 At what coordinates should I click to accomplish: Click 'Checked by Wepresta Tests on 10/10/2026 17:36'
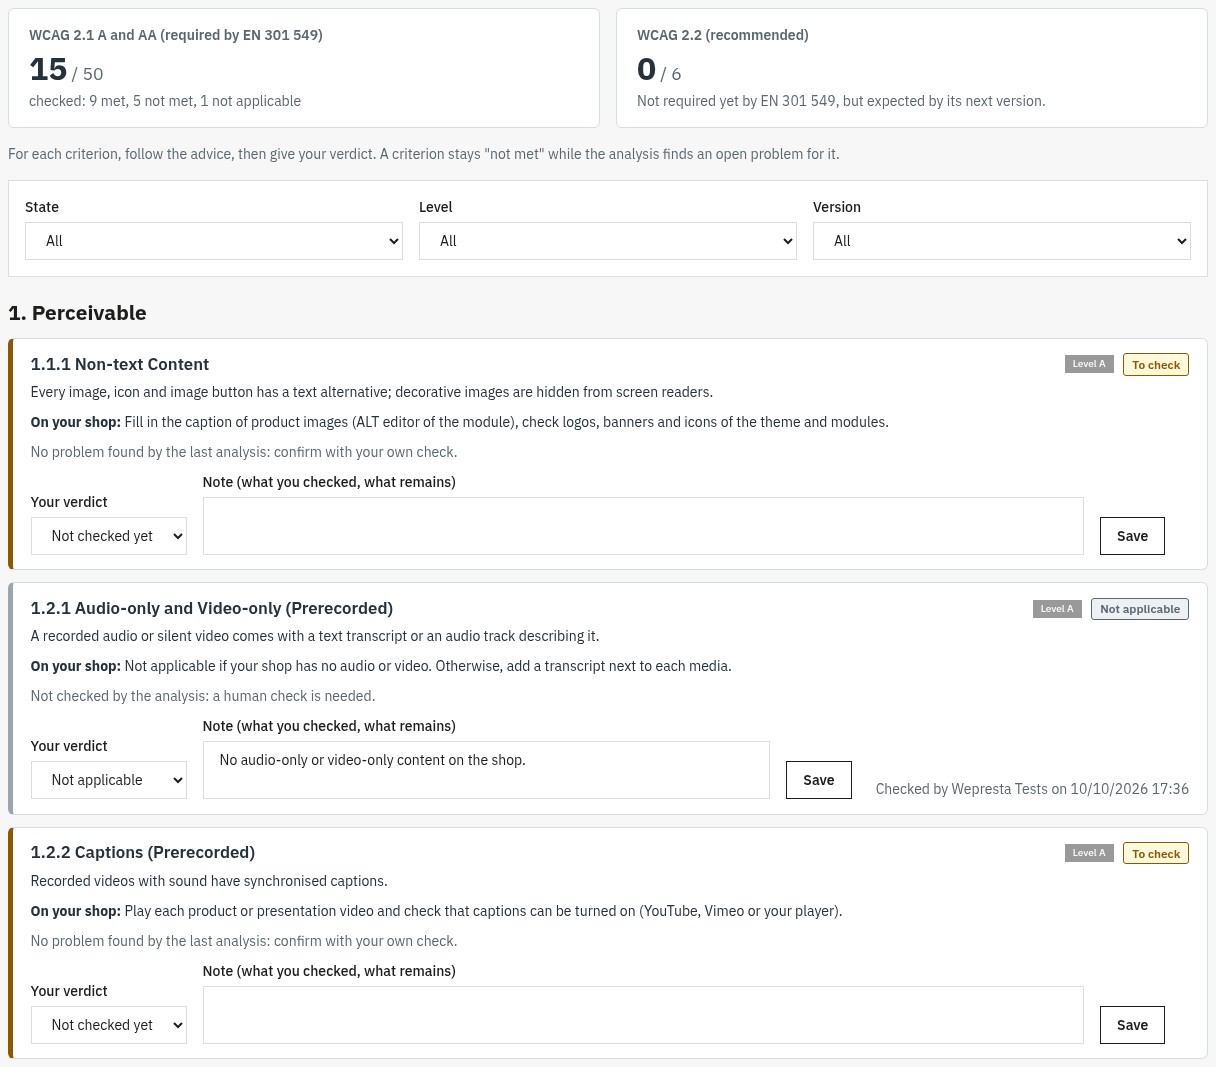coord(1032,789)
